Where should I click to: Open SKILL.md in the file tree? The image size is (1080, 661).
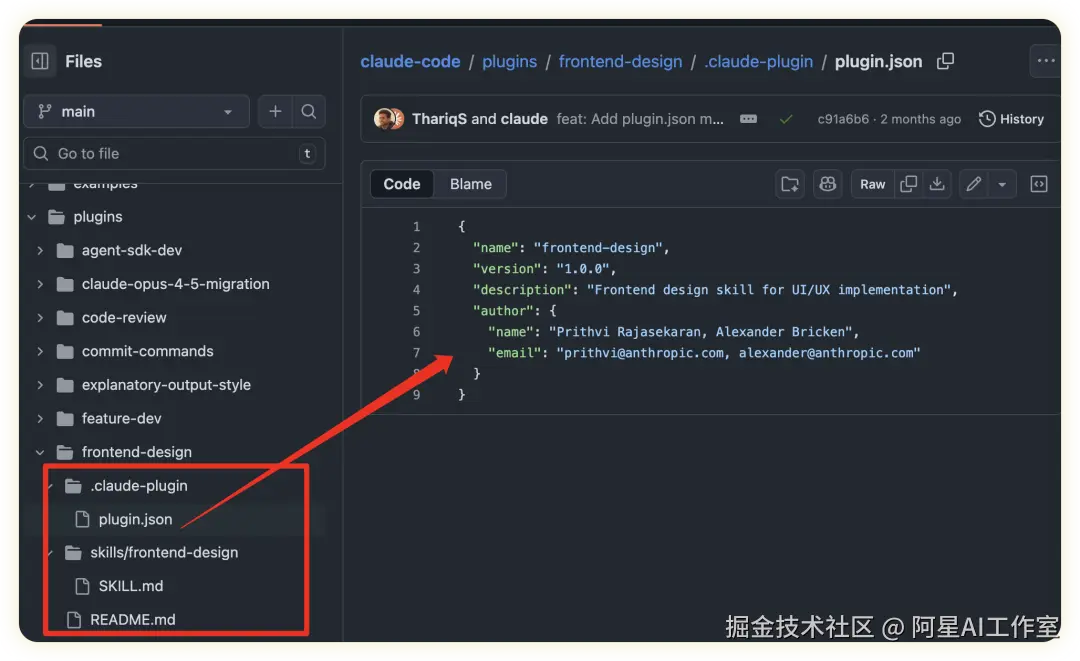[131, 587]
